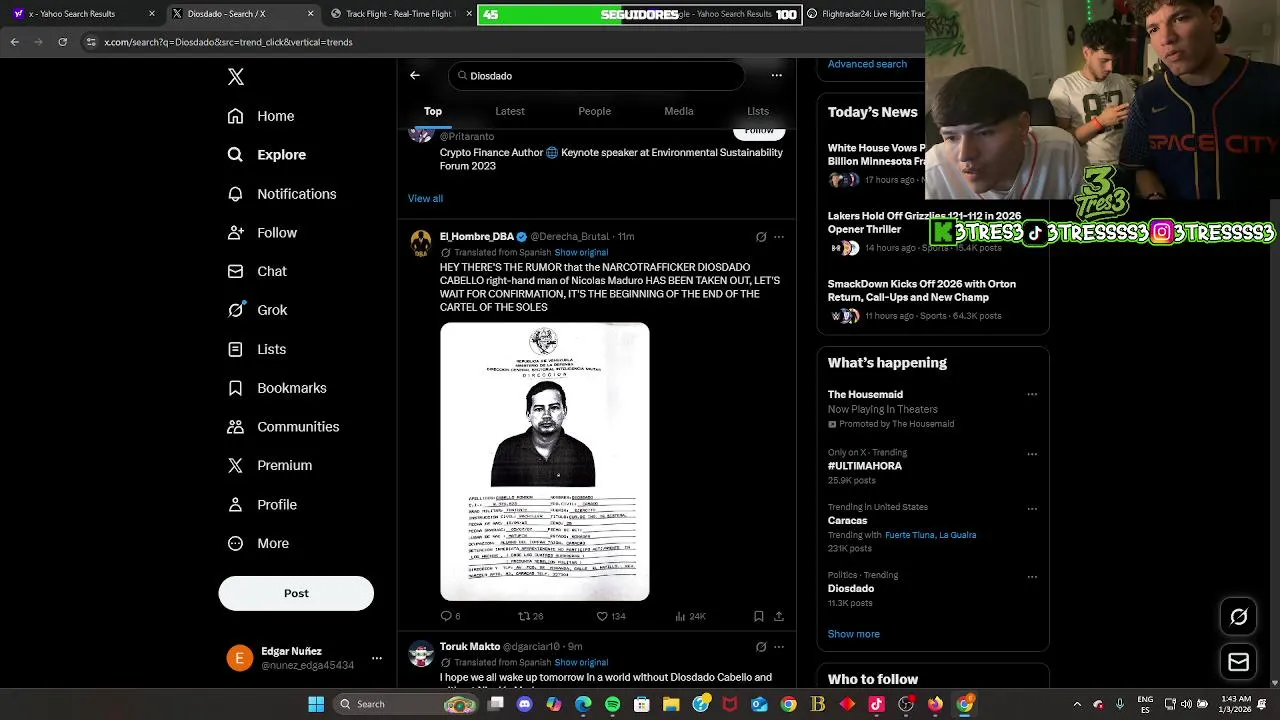Screen dimensions: 1280x720
Task: Open the floating Messages envelope button
Action: (x=1239, y=662)
